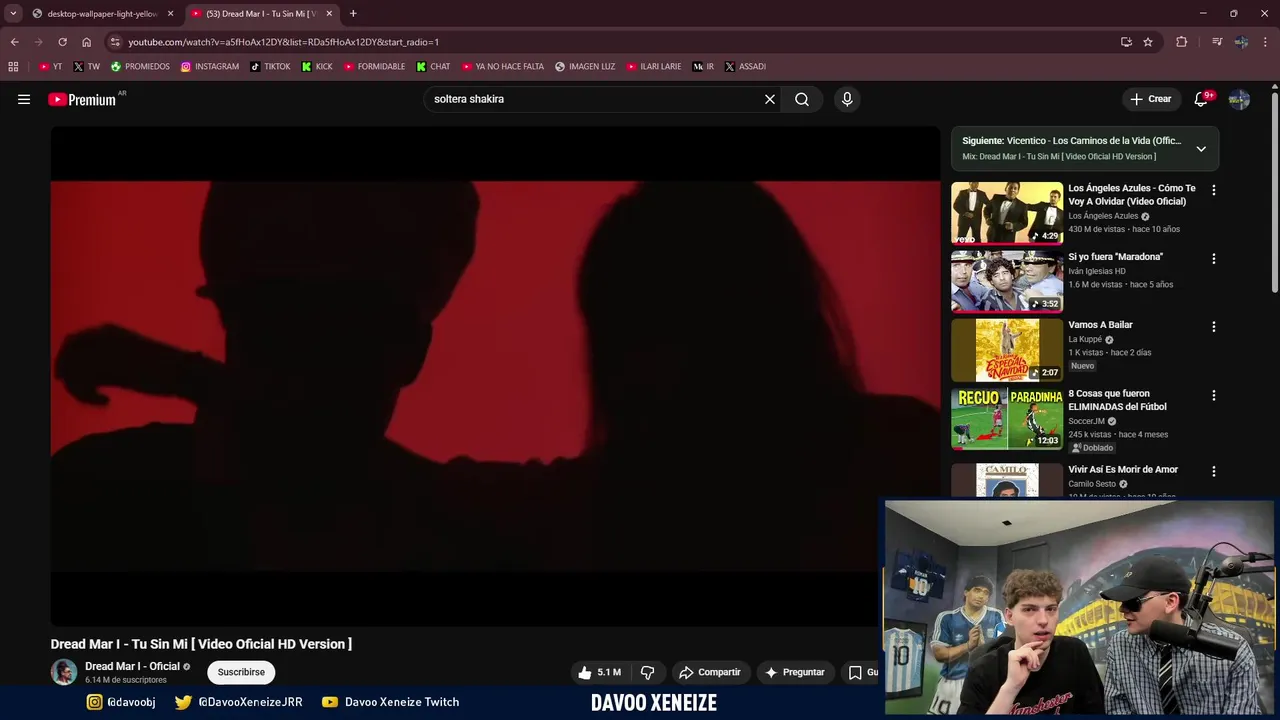Open the La Kuppé channel link
Image resolution: width=1280 pixels, height=720 pixels.
(1085, 339)
